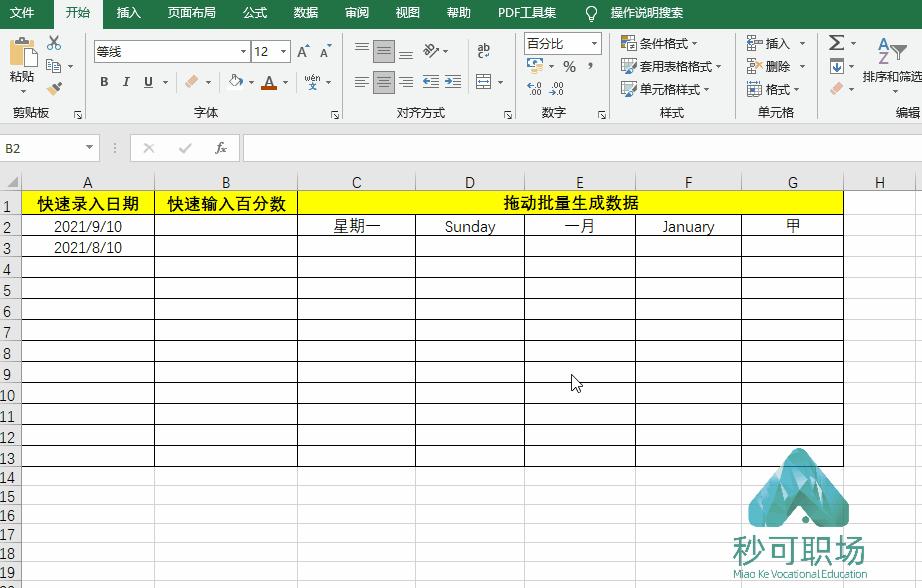922x588 pixels.
Task: Click the Increase Decimal icon
Action: 532,87
